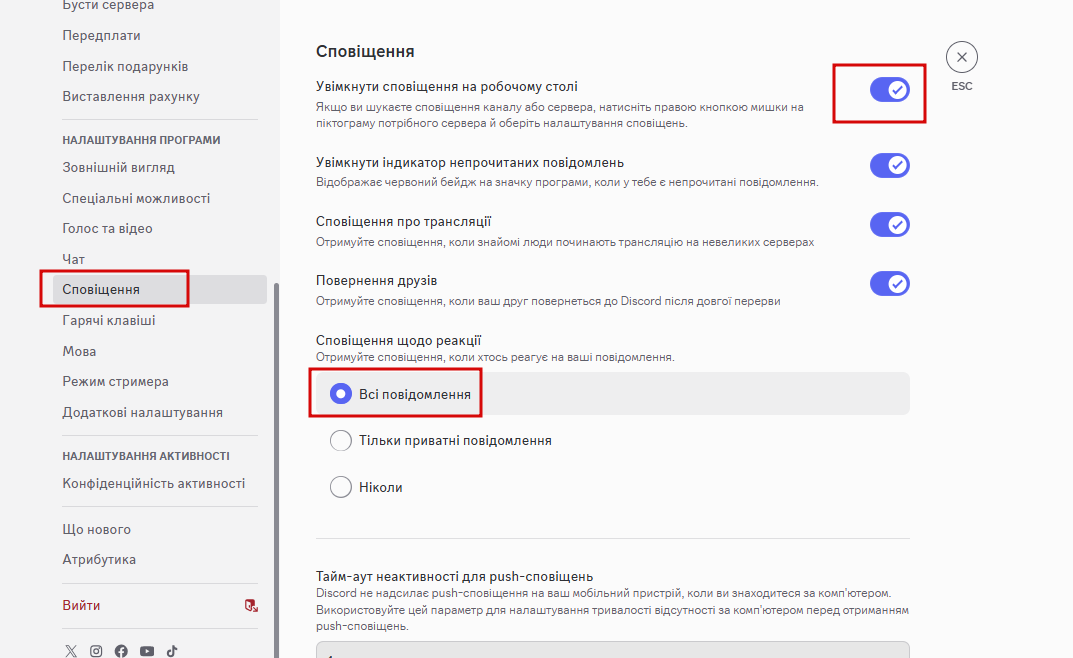
Task: Turn off stream notifications toggle
Action: pyautogui.click(x=889, y=225)
